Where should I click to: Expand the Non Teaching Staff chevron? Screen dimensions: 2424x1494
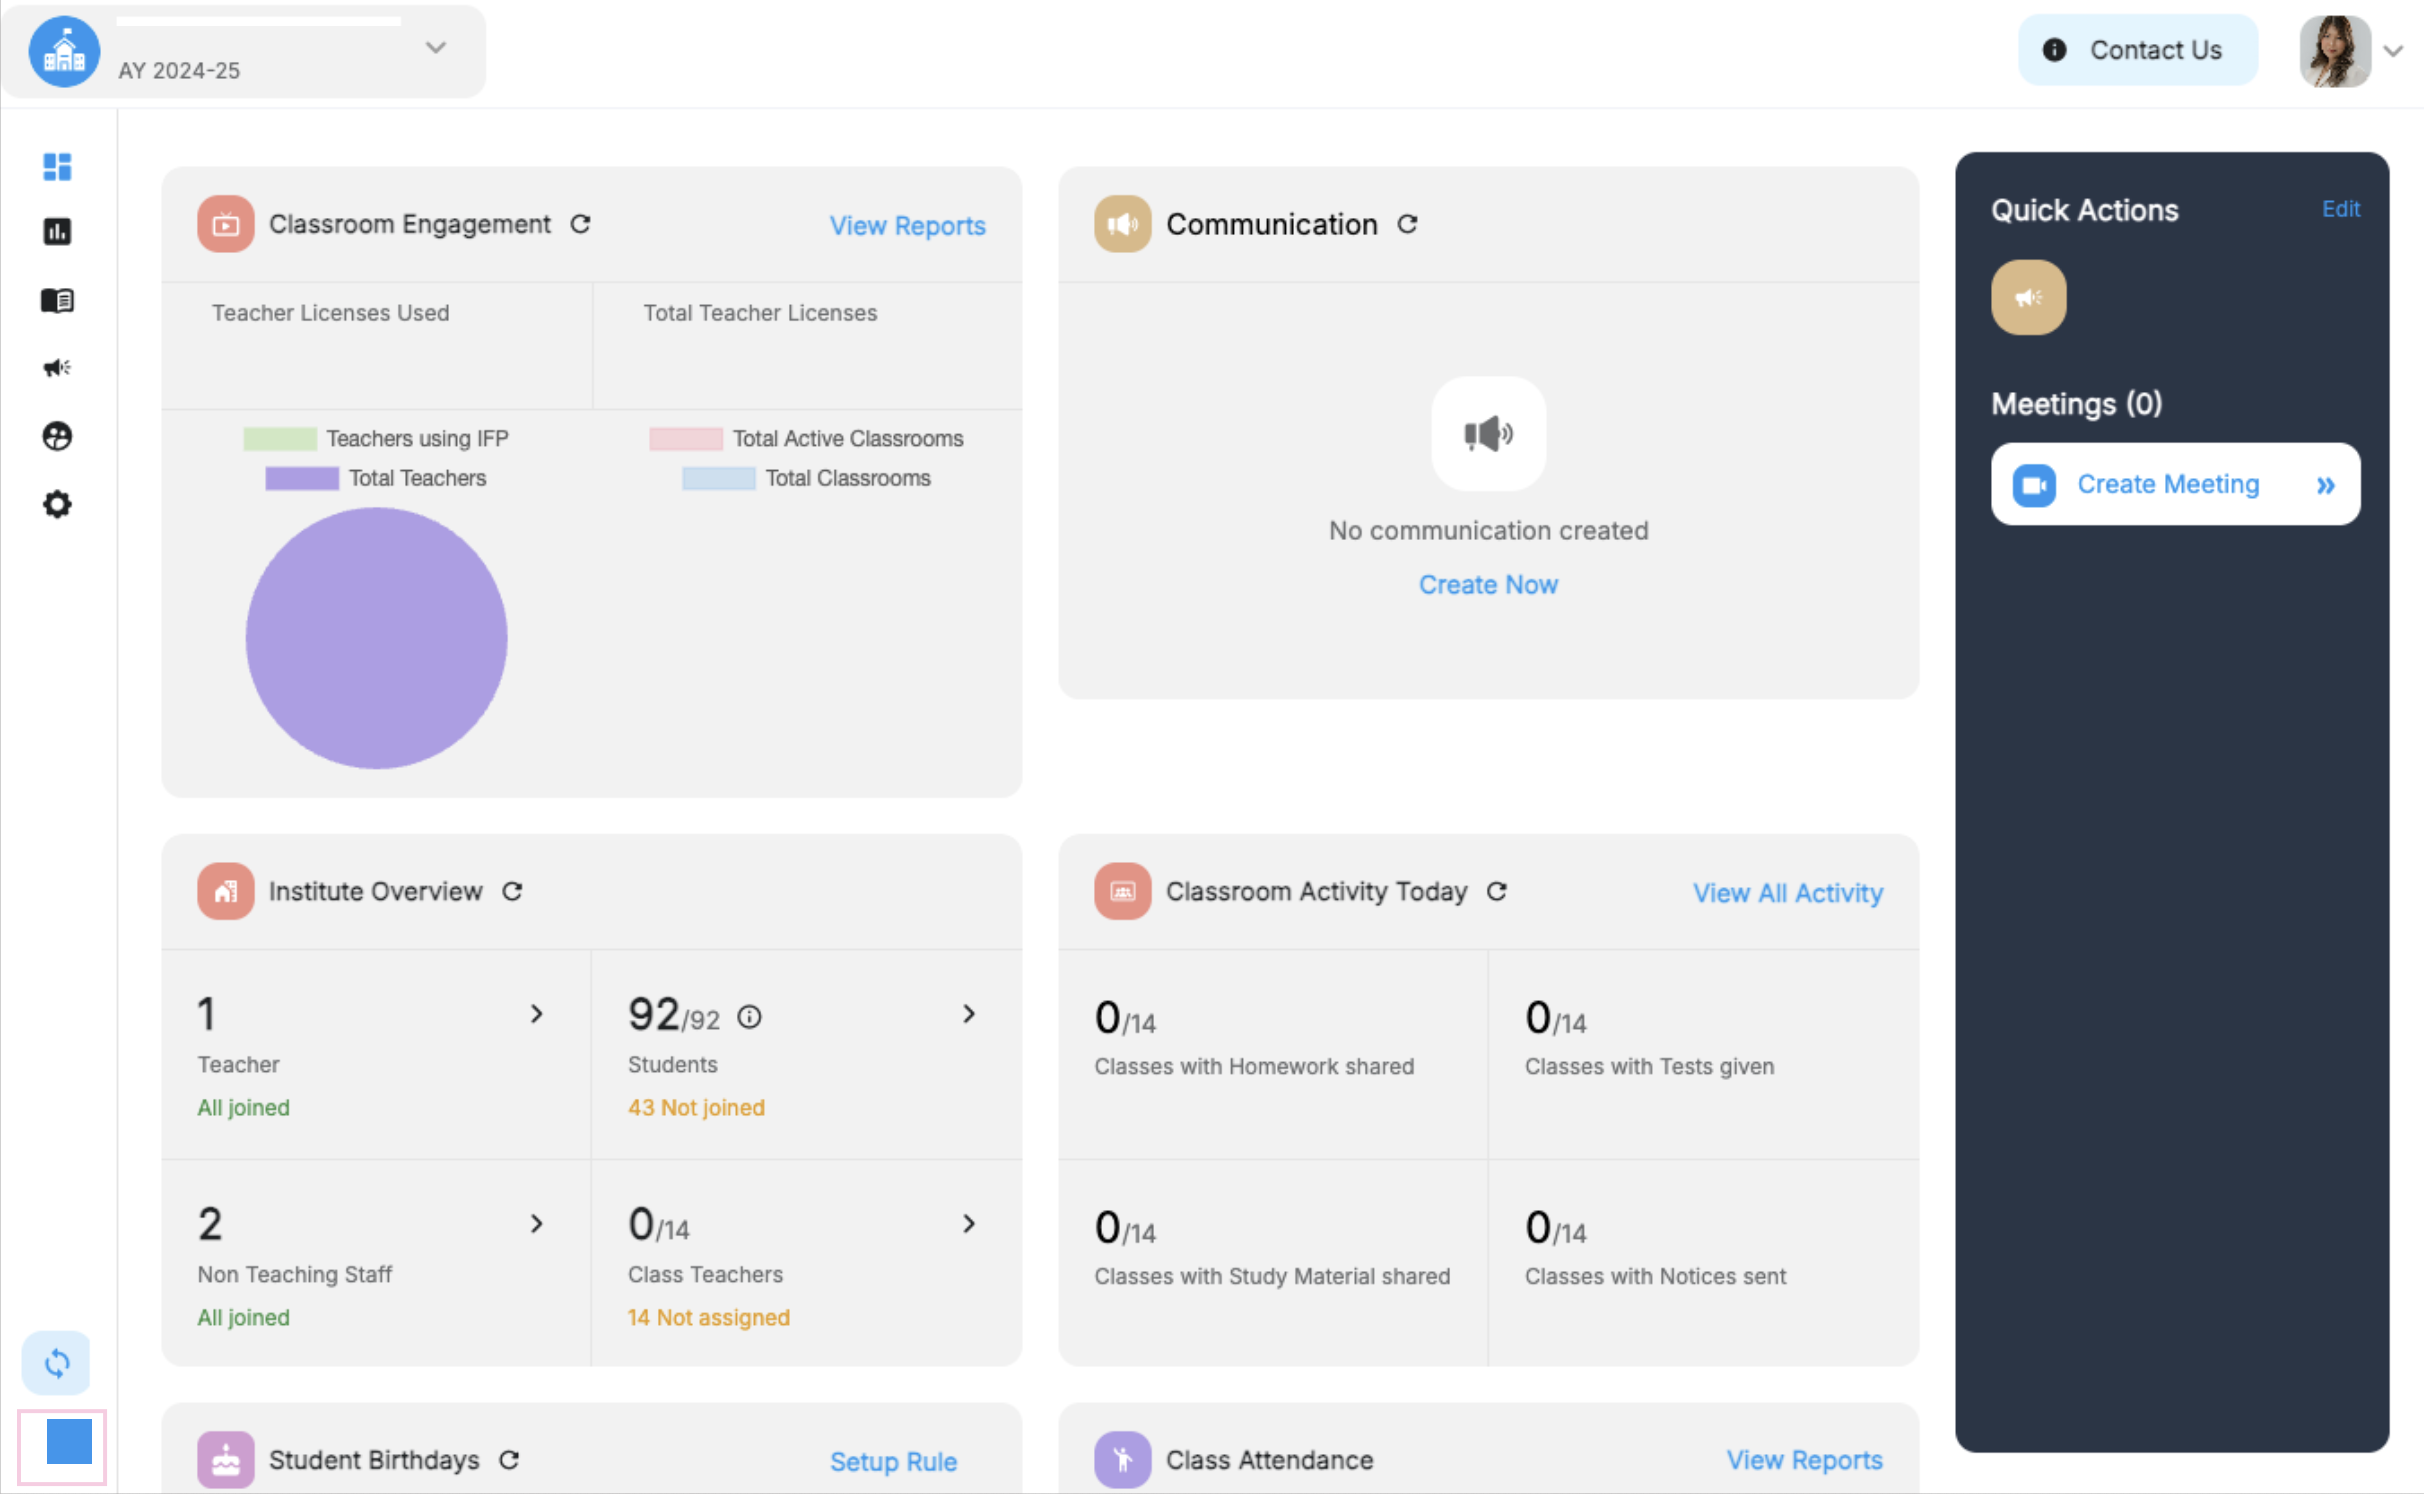537,1223
